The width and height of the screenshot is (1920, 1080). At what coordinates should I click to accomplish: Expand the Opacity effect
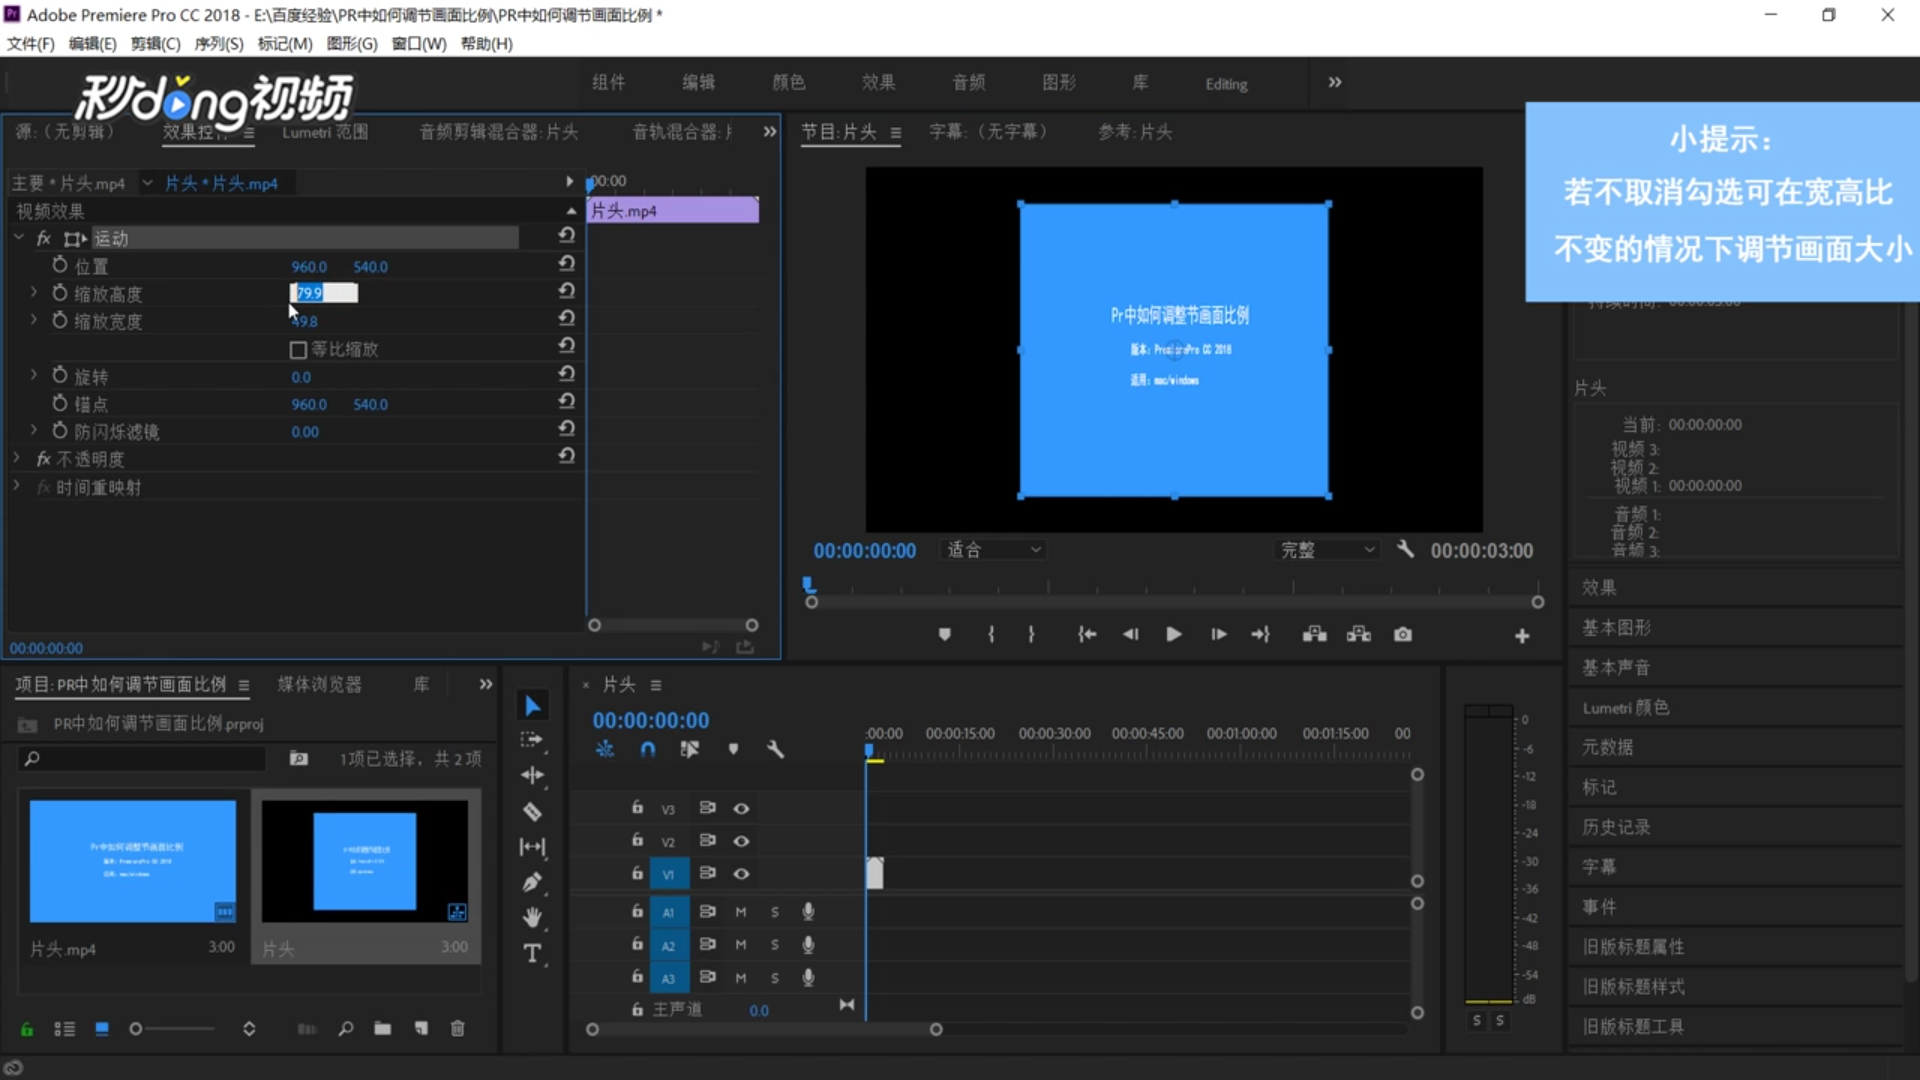pos(16,458)
